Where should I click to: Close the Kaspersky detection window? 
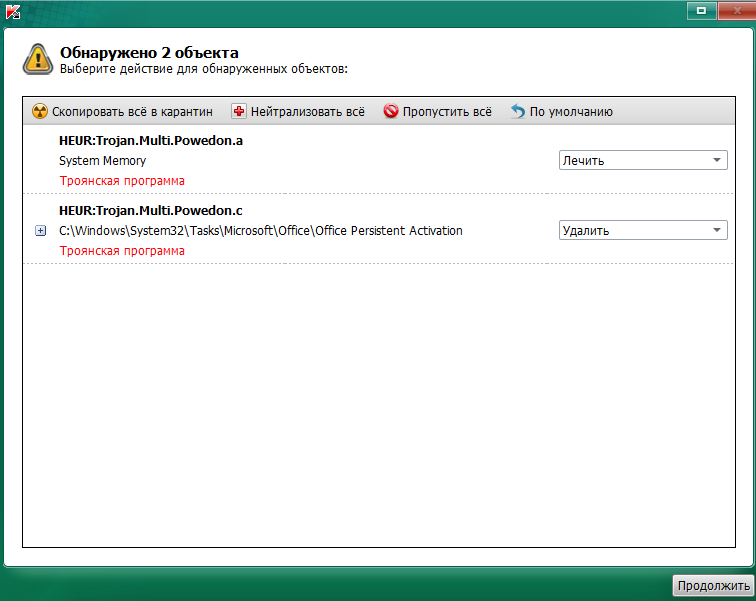coord(736,10)
